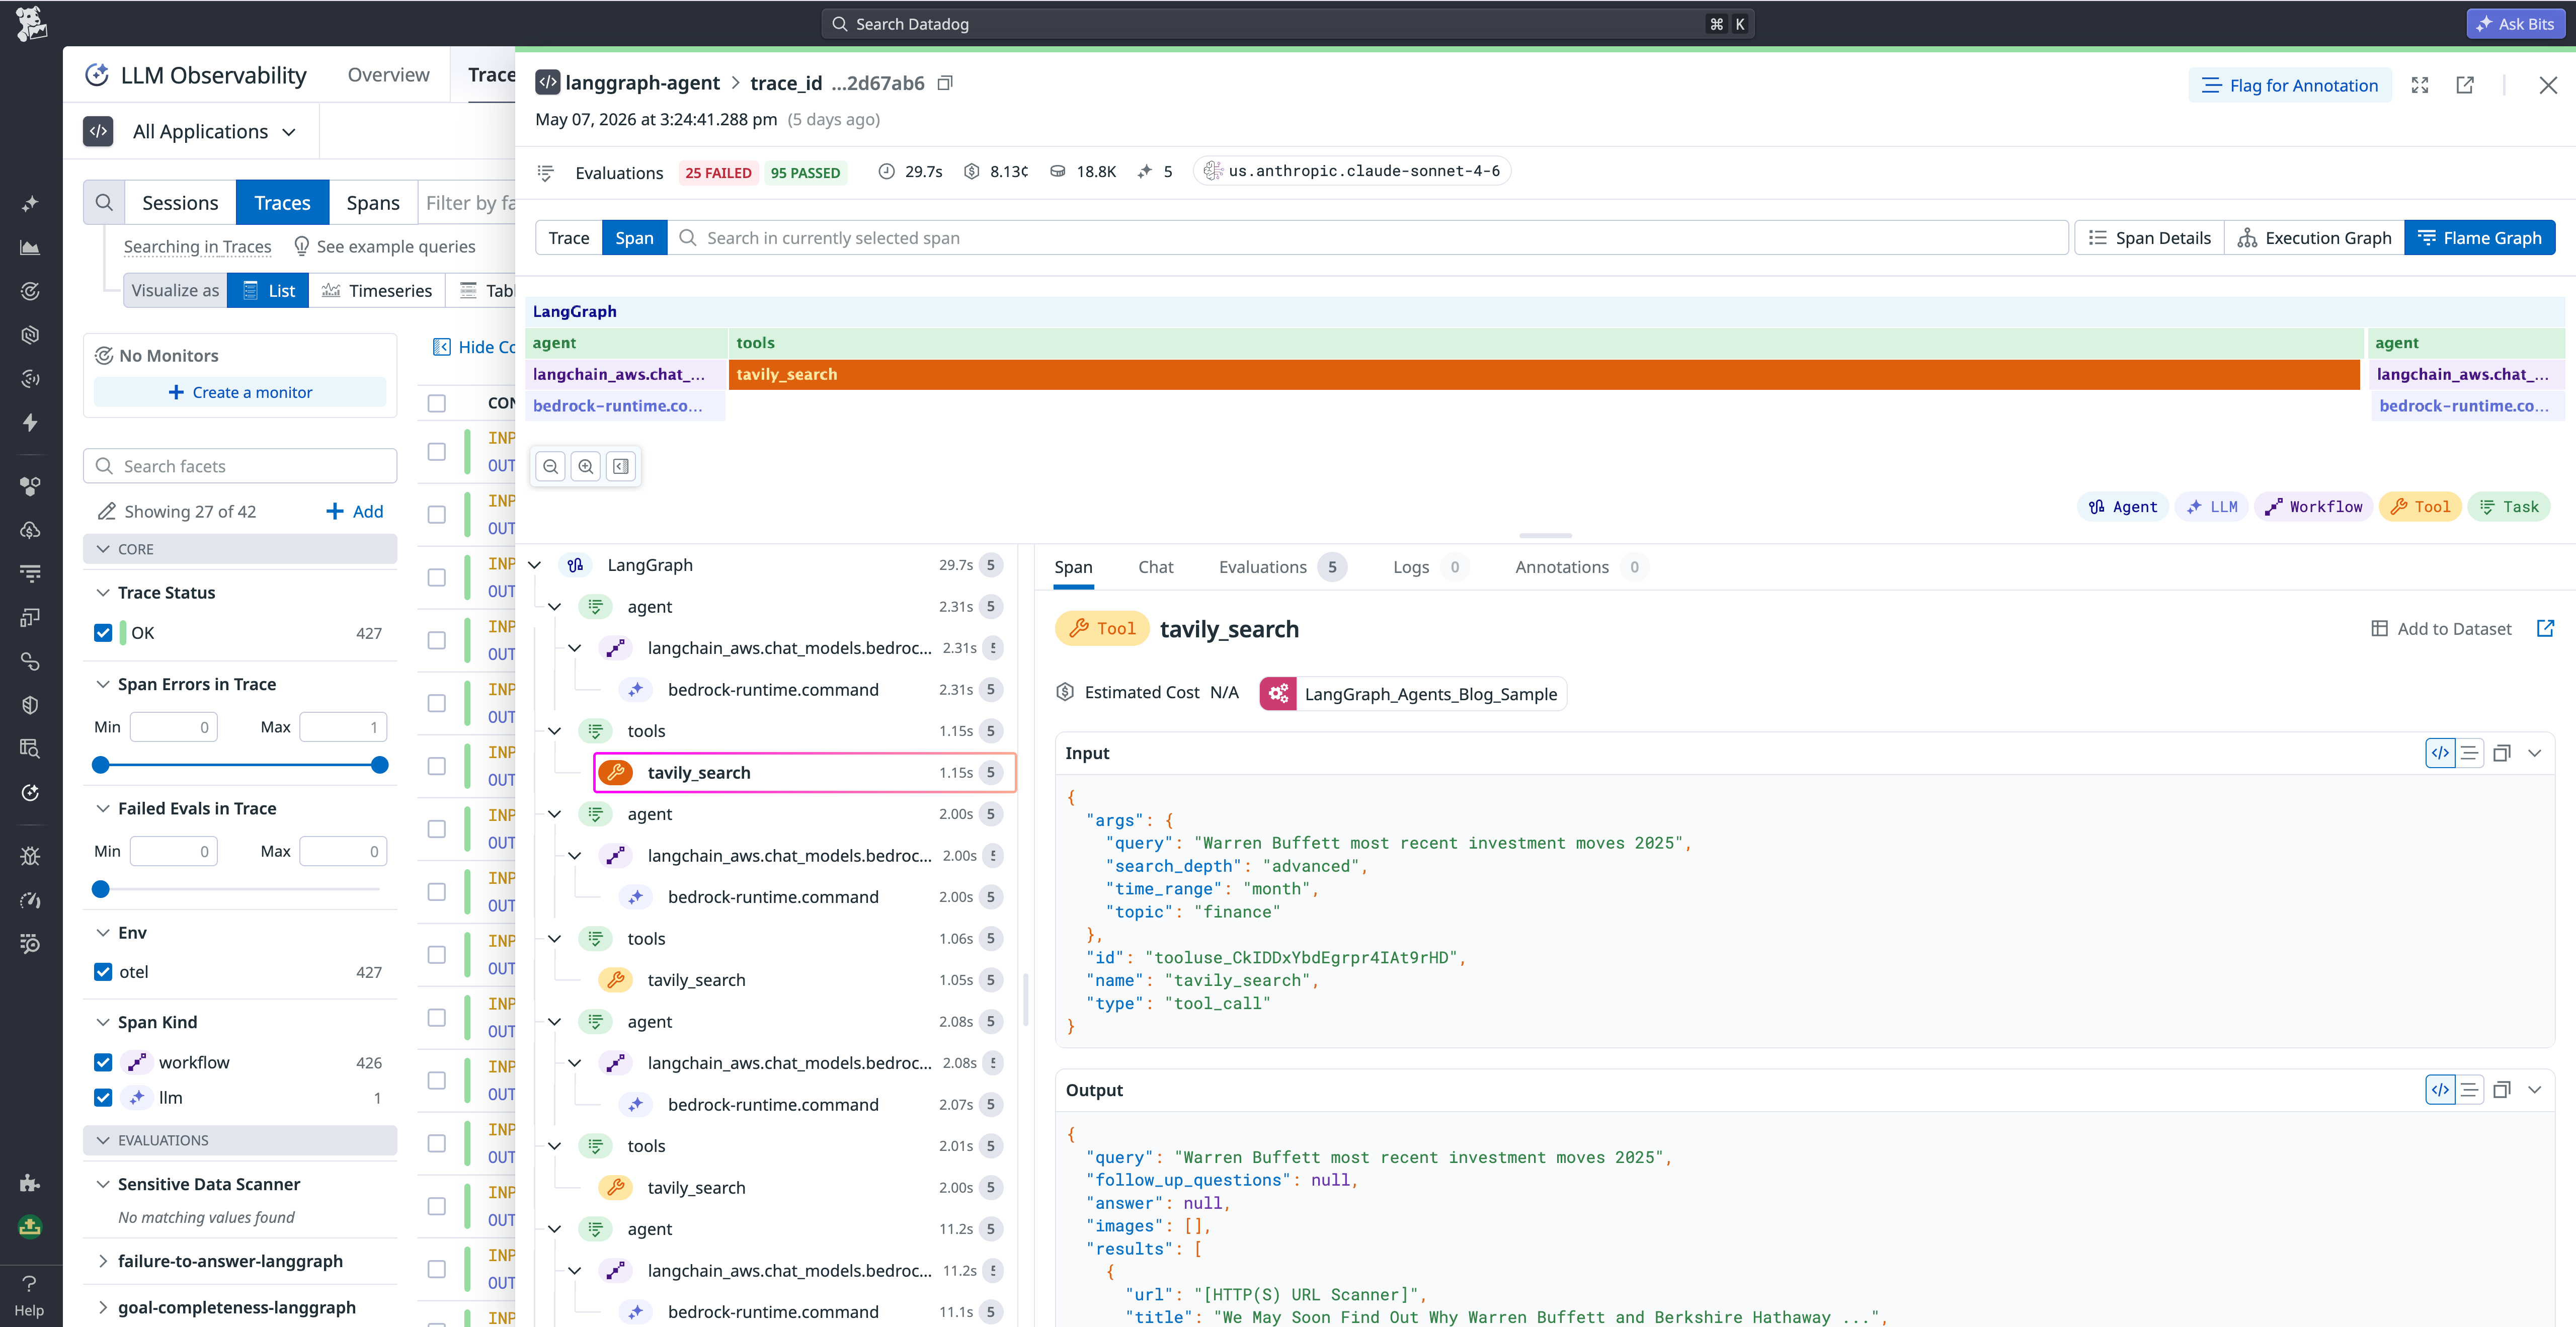The width and height of the screenshot is (2576, 1327).
Task: Copy the Input JSON content
Action: click(2502, 753)
